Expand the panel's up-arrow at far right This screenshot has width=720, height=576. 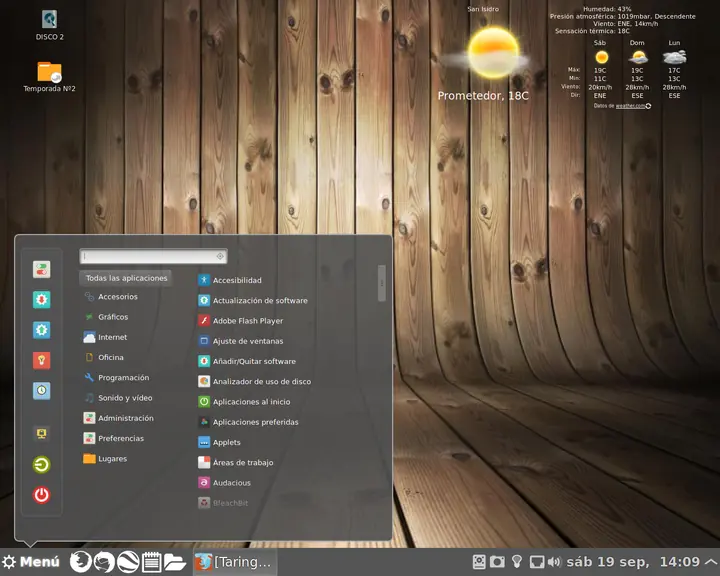(710, 561)
